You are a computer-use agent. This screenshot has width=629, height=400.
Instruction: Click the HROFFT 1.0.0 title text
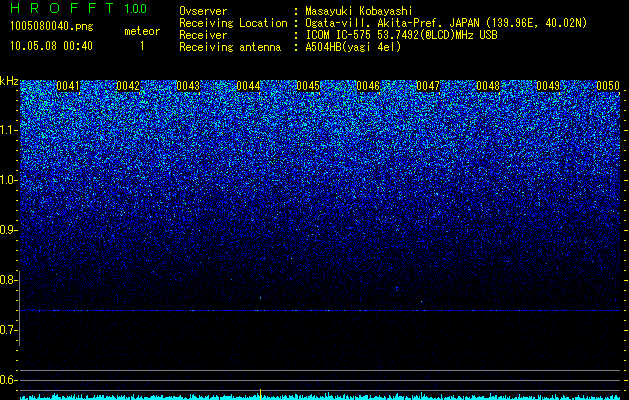click(x=79, y=8)
